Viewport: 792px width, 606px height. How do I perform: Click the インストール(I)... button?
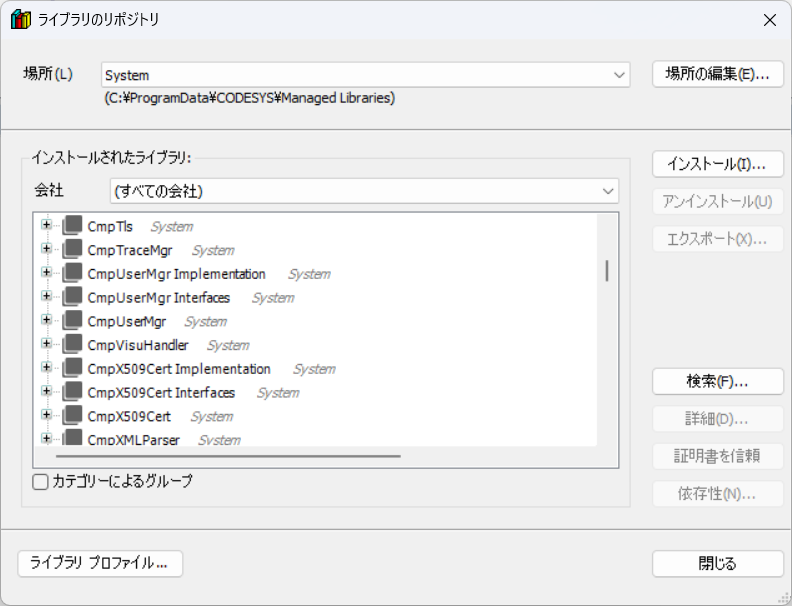point(718,164)
